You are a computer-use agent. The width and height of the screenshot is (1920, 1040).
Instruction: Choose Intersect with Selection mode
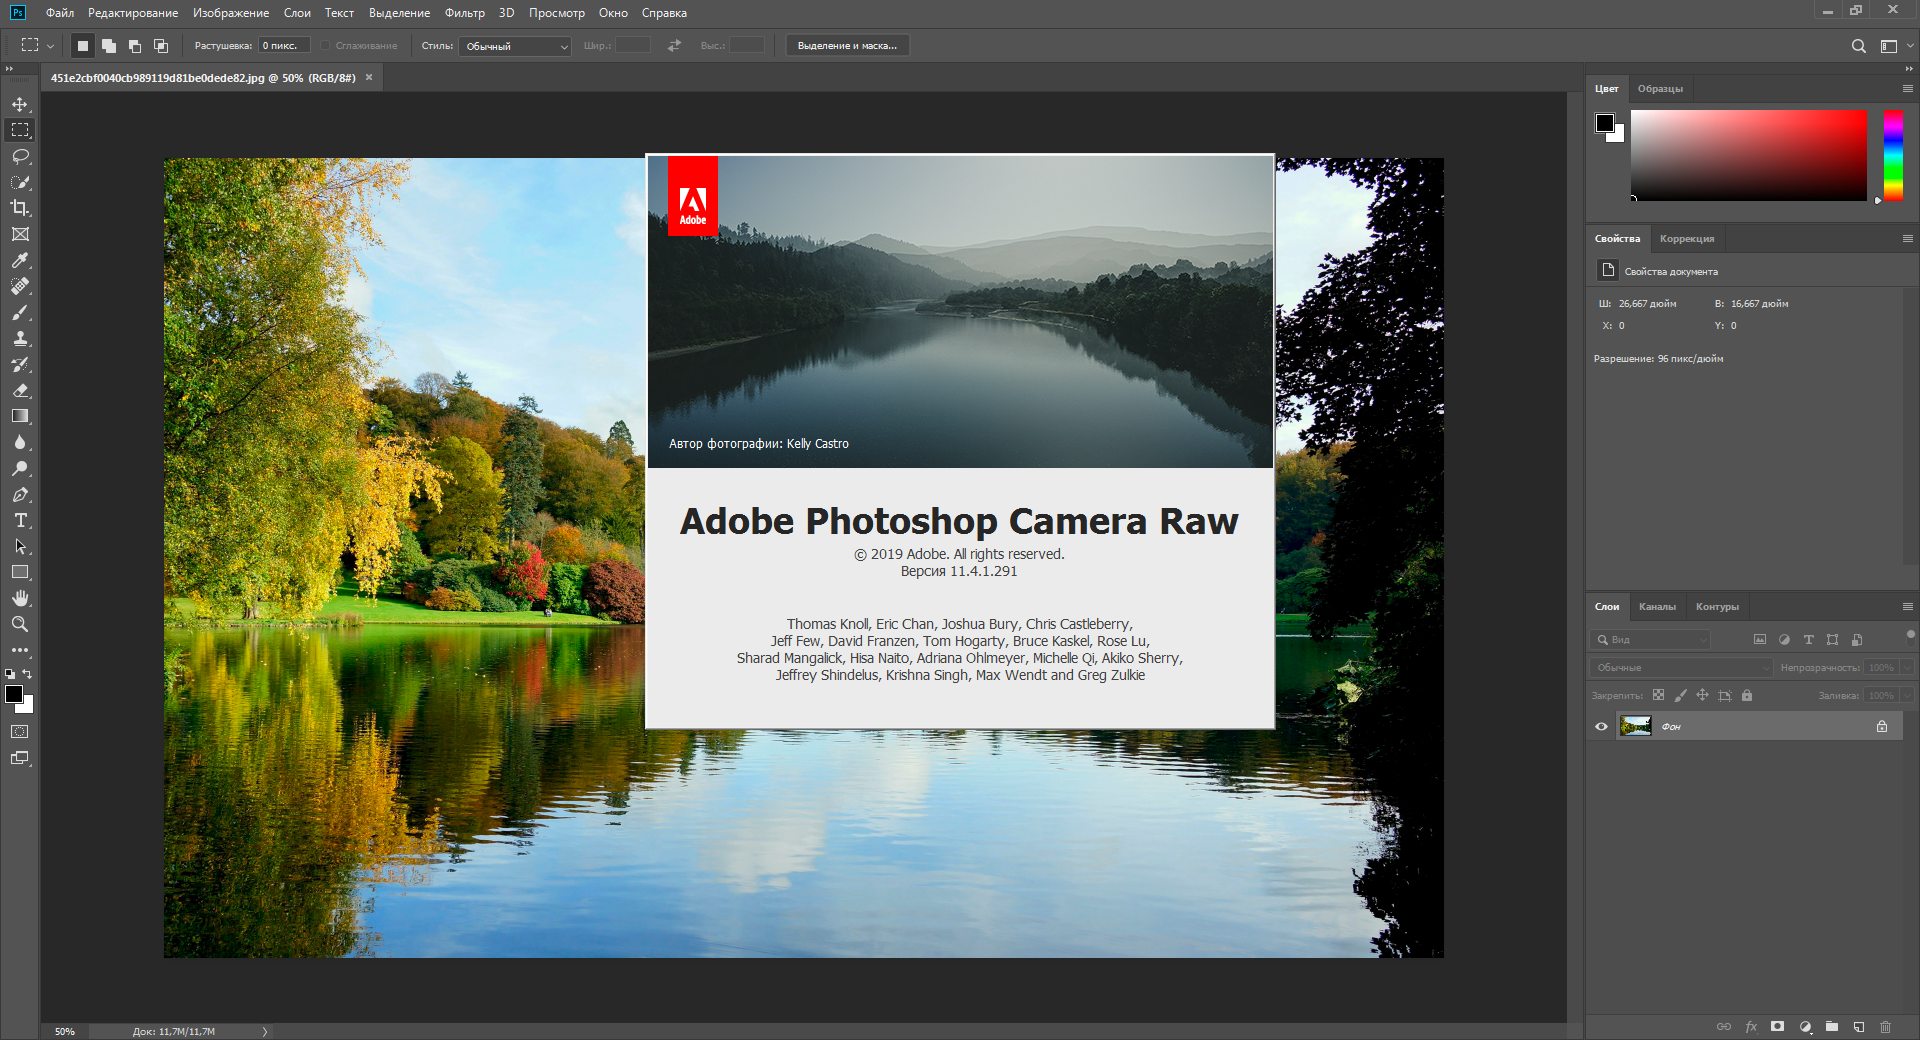click(x=161, y=46)
